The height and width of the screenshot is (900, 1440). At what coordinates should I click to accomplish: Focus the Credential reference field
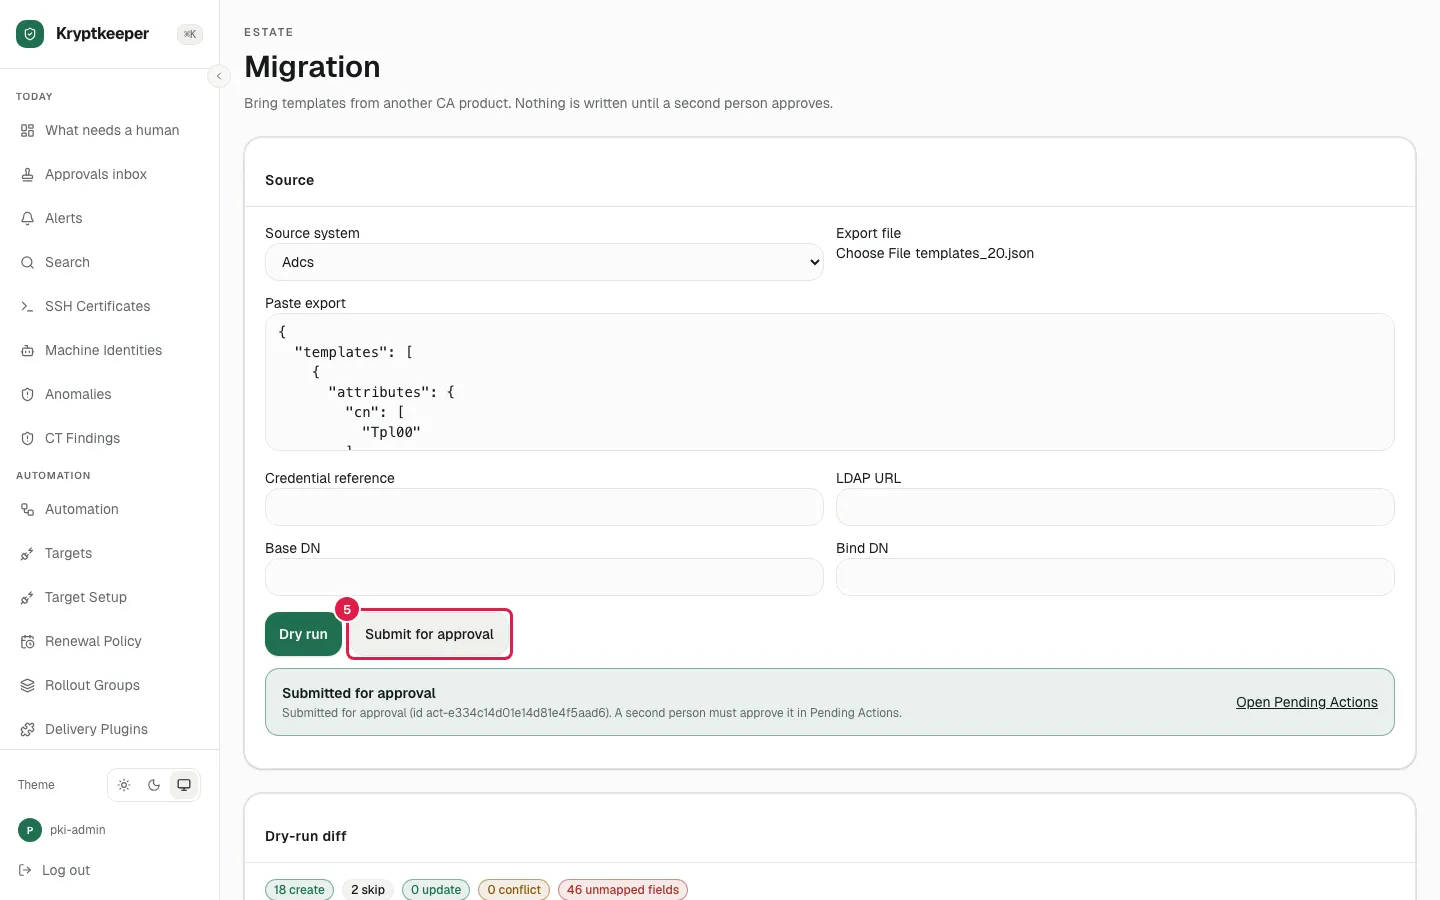(x=544, y=507)
